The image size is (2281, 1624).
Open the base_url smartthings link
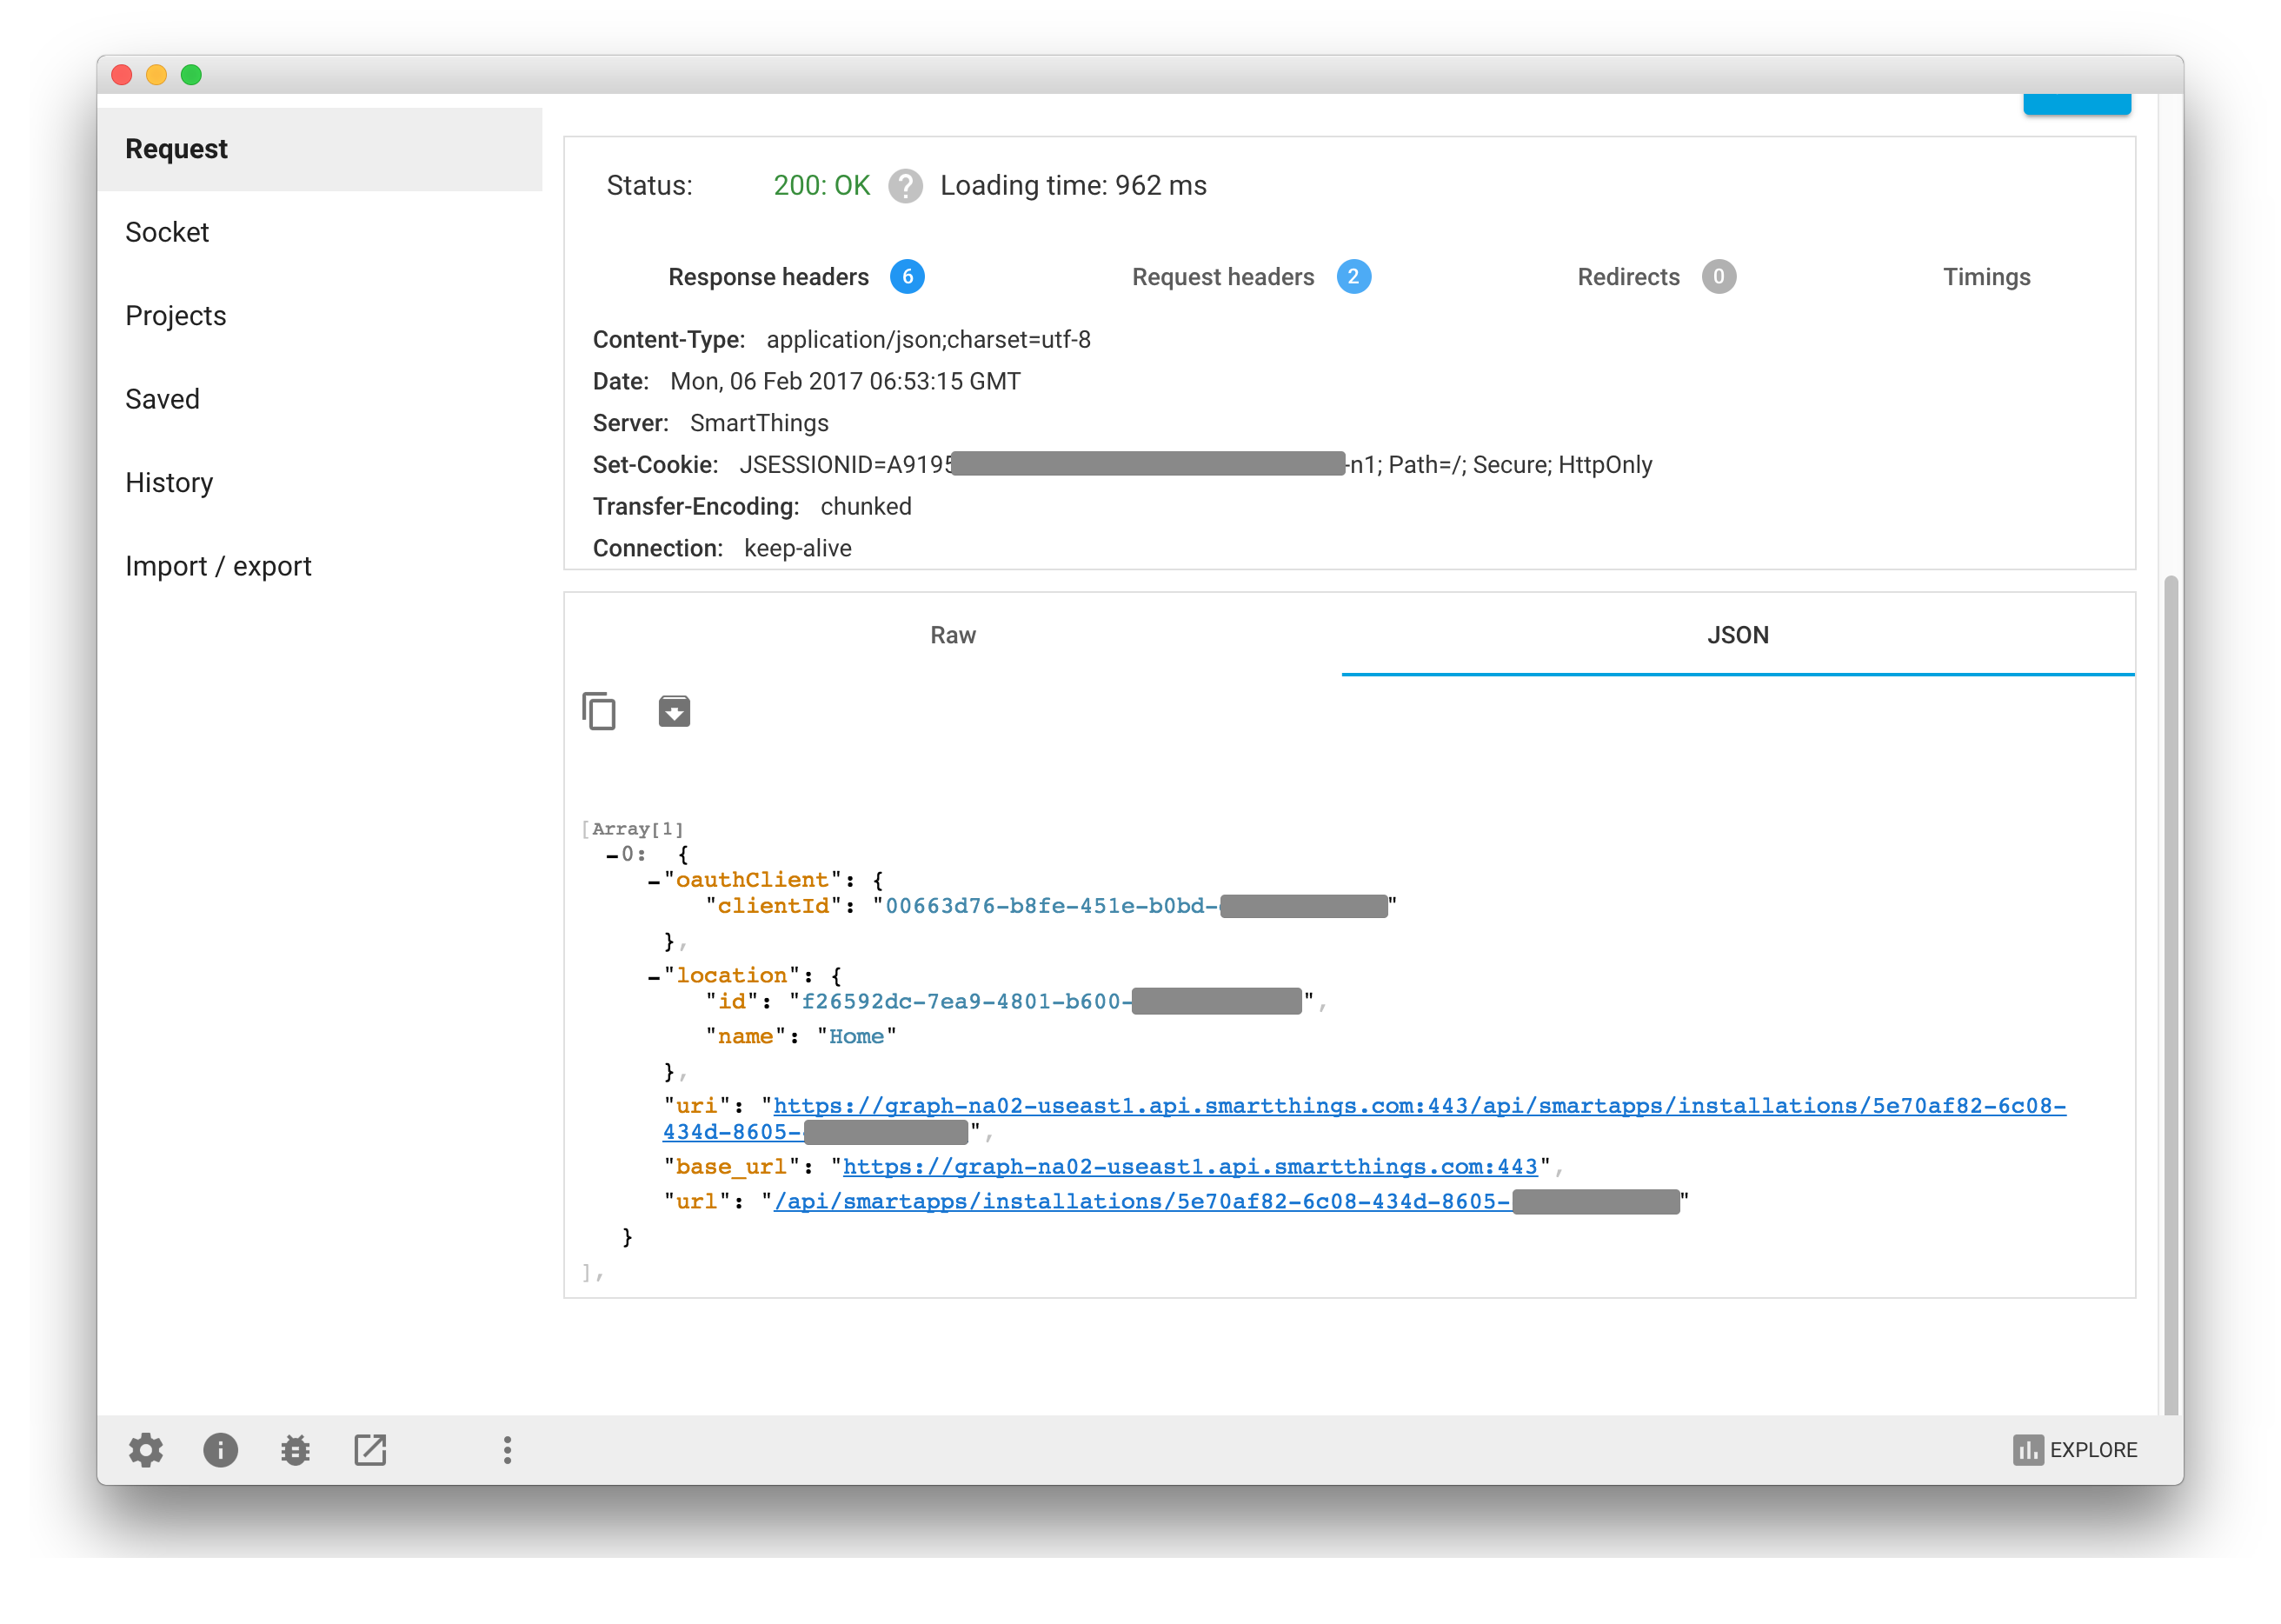point(1189,1167)
